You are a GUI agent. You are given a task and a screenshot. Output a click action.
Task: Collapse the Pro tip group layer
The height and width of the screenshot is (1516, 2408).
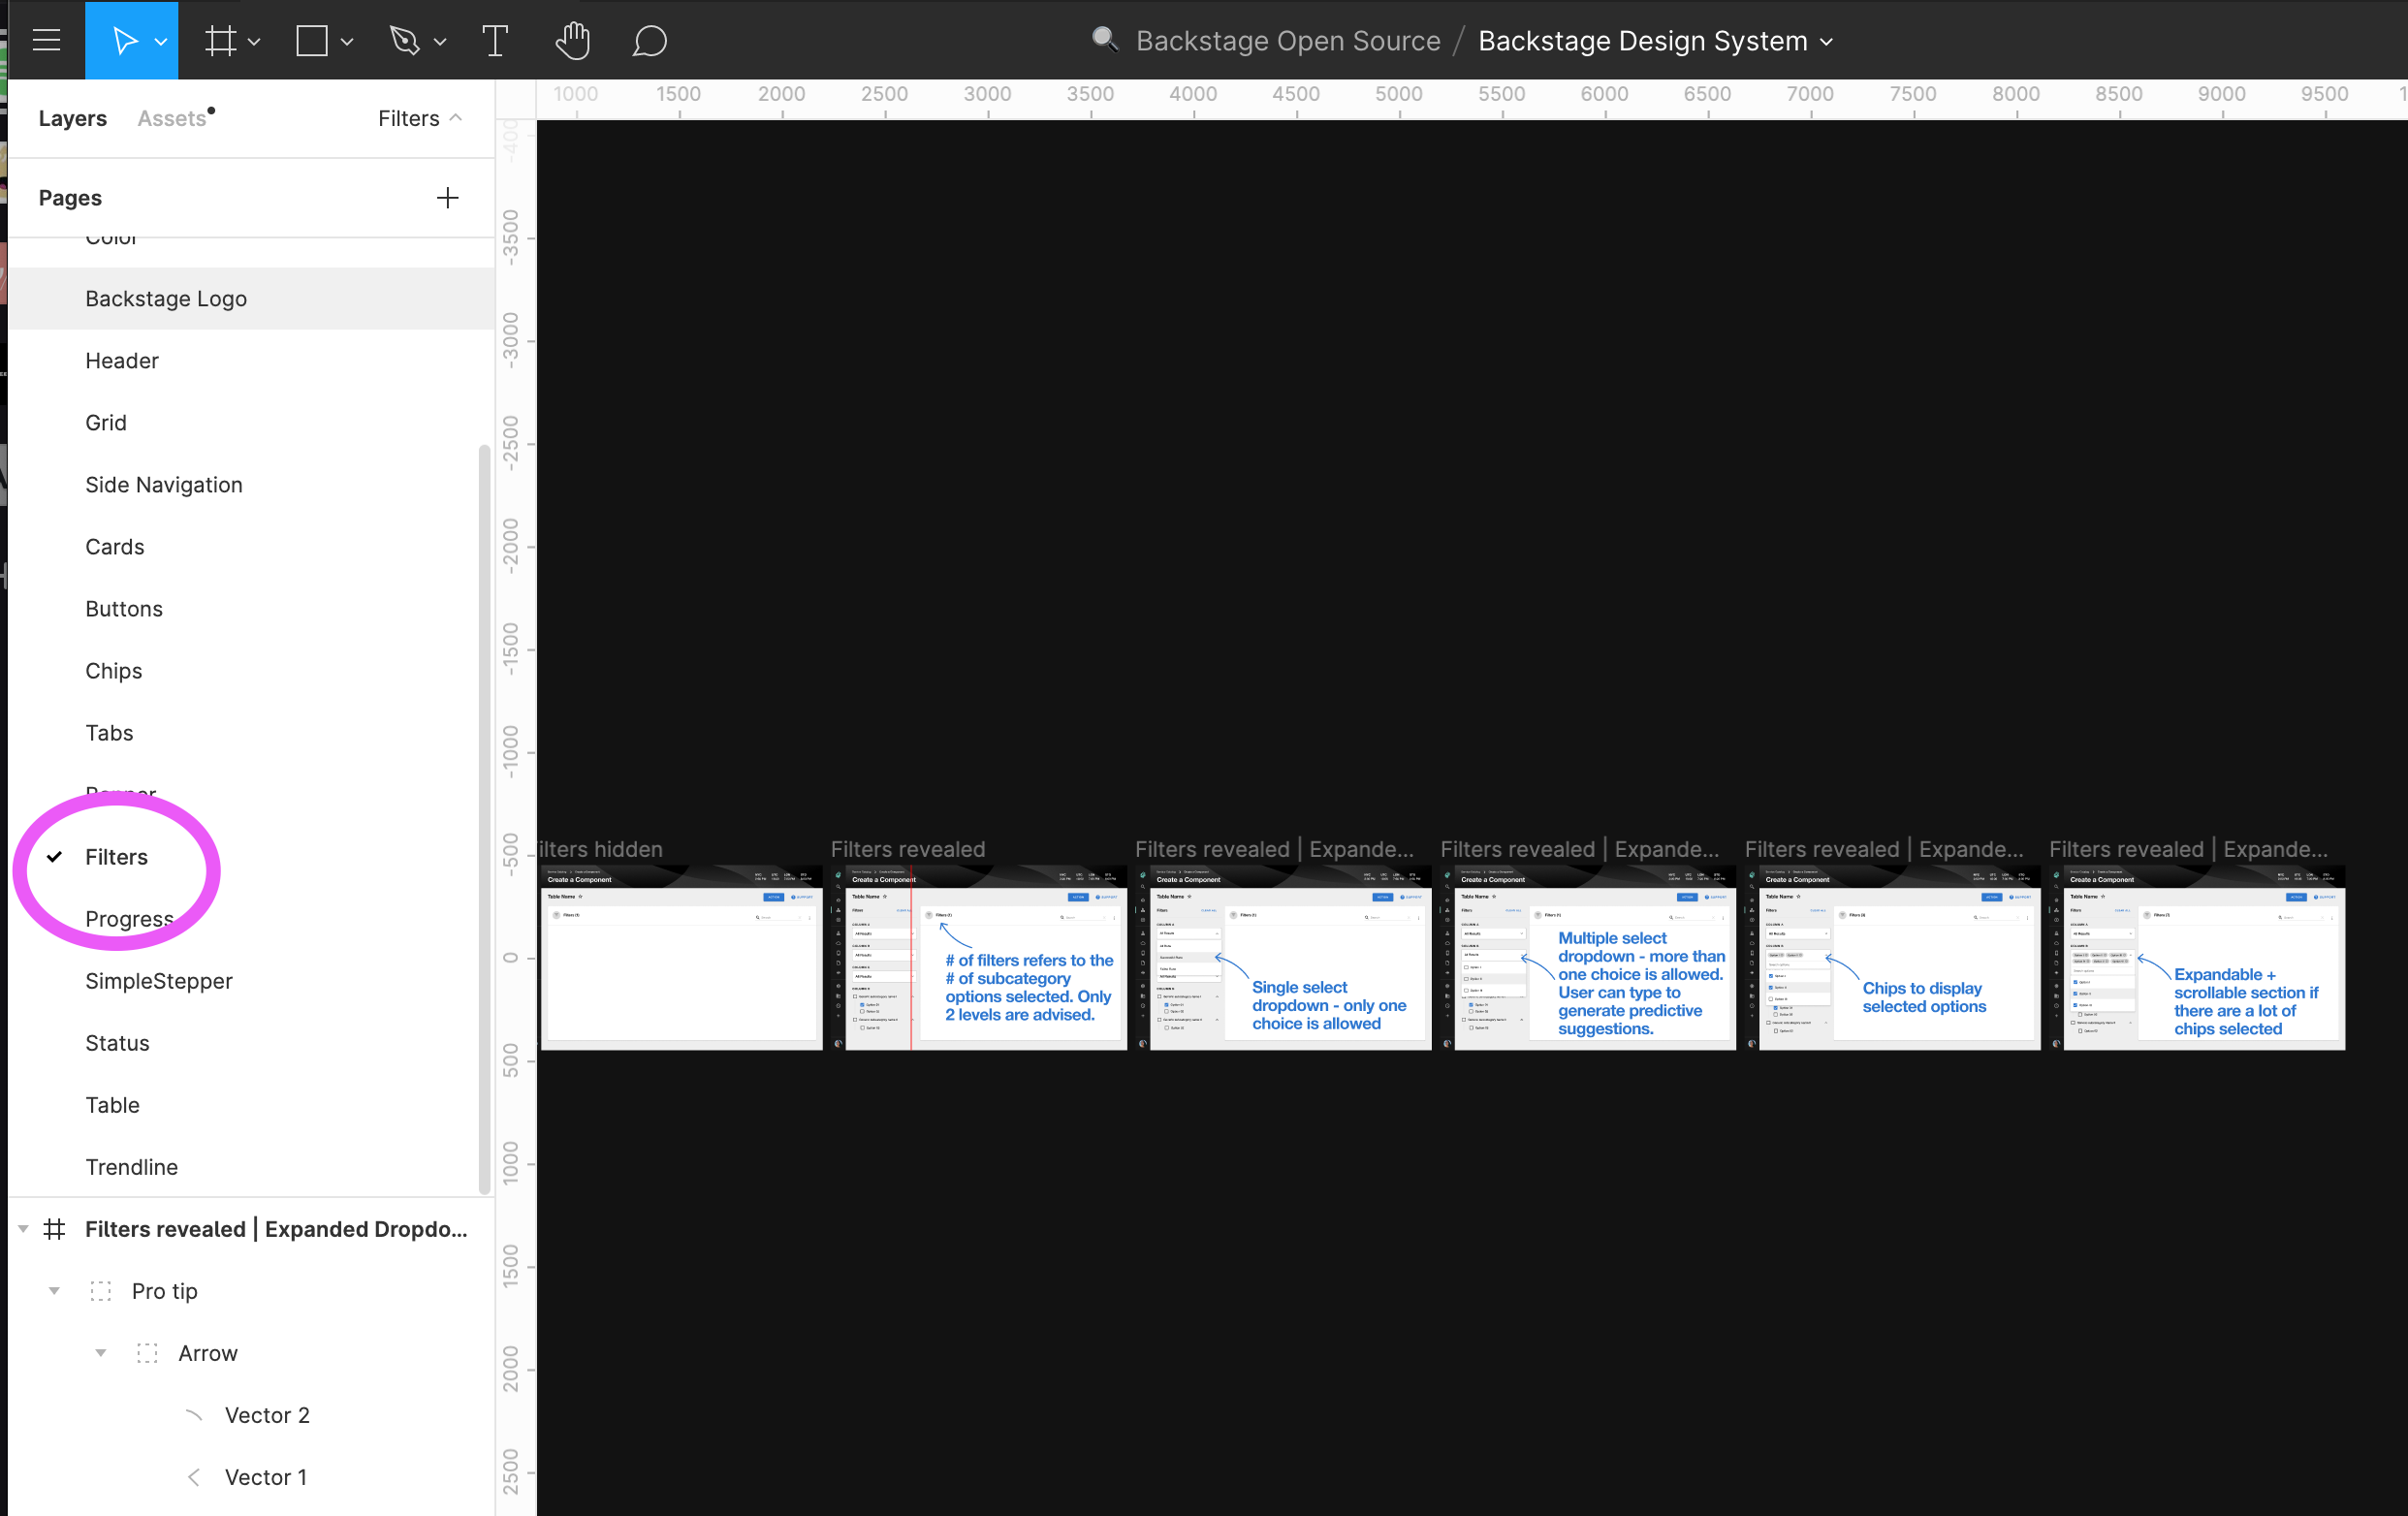[x=54, y=1291]
